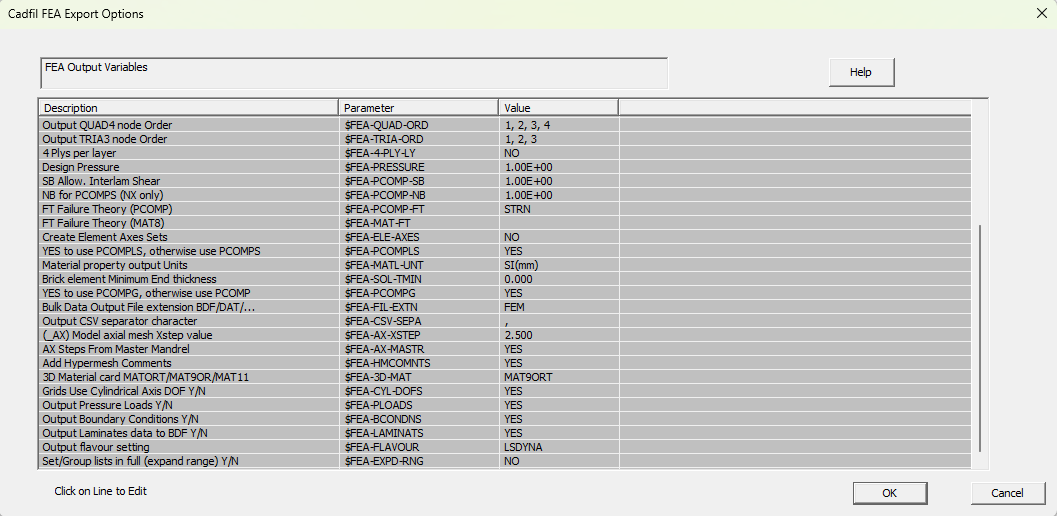This screenshot has height=516, width=1057.
Task: Edit FT Failure Theory (PCOMP) line
Action: point(505,209)
